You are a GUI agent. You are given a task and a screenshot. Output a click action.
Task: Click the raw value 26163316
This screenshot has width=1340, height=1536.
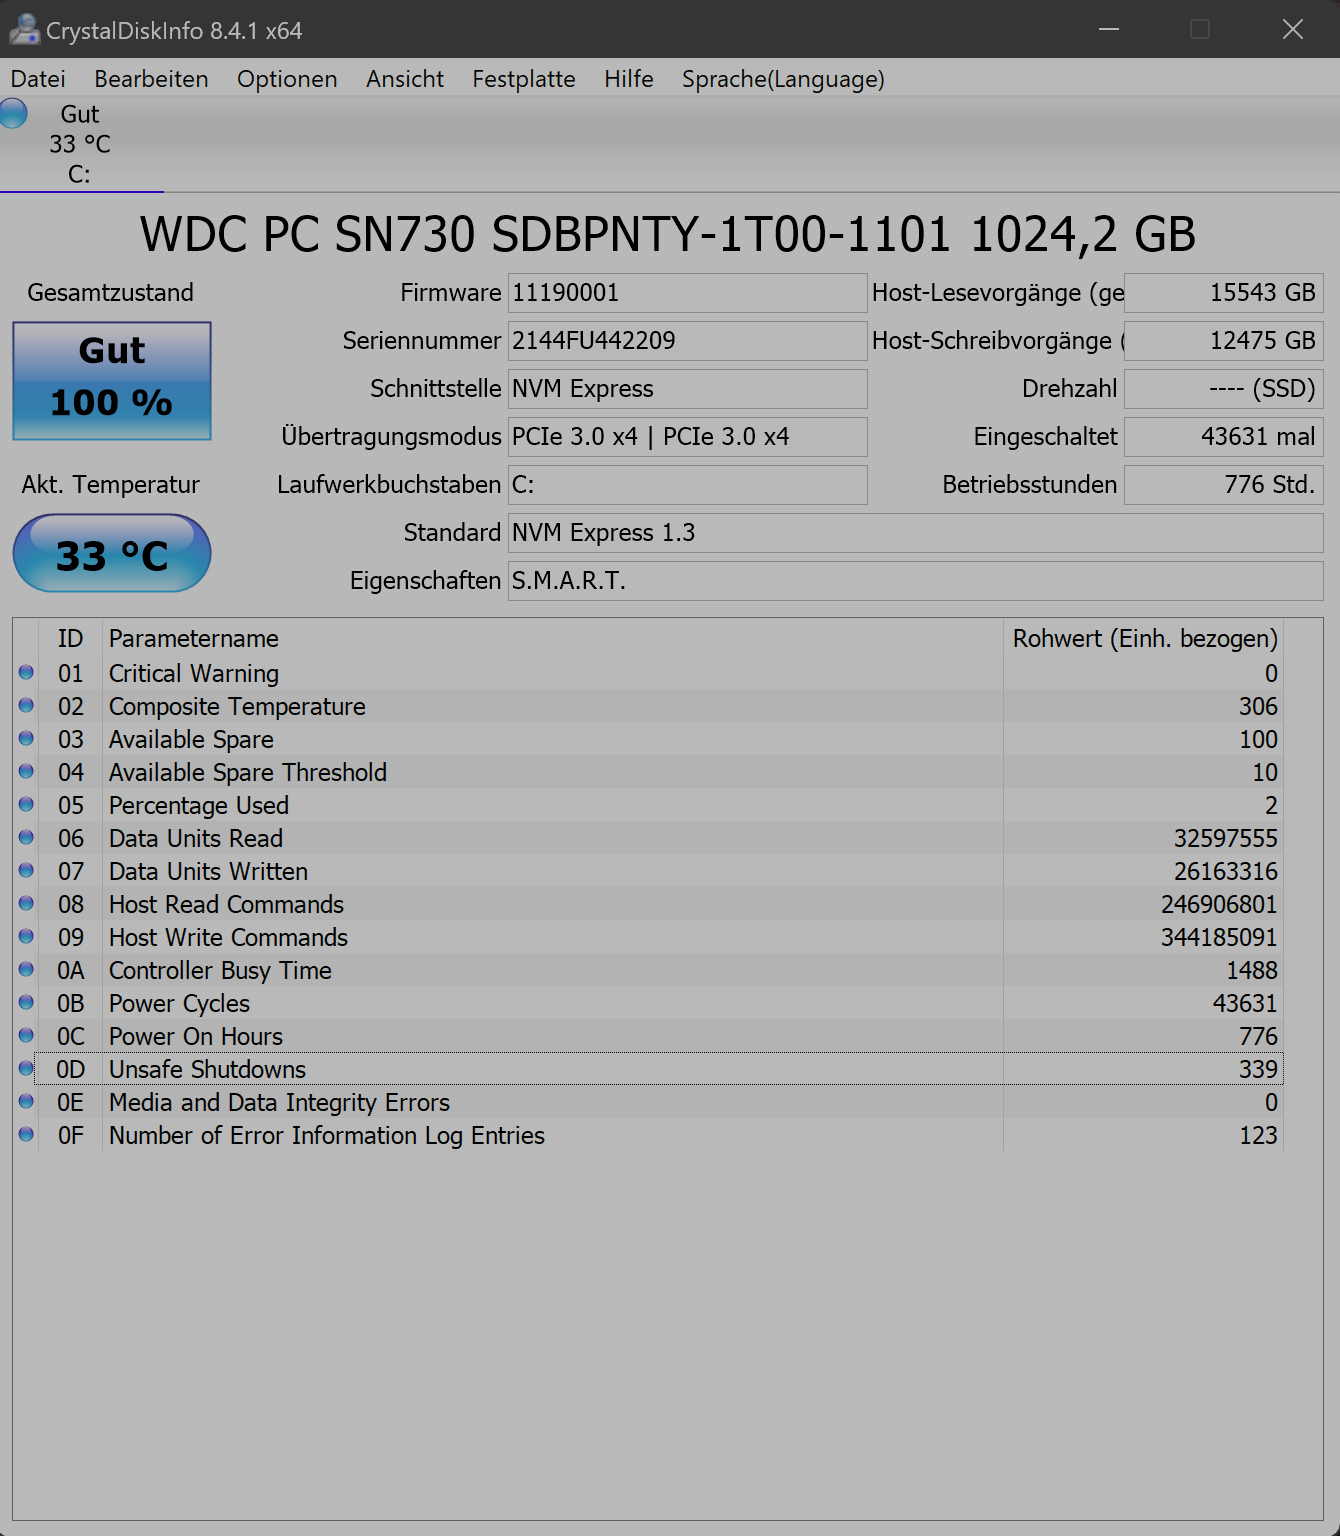(x=1225, y=871)
